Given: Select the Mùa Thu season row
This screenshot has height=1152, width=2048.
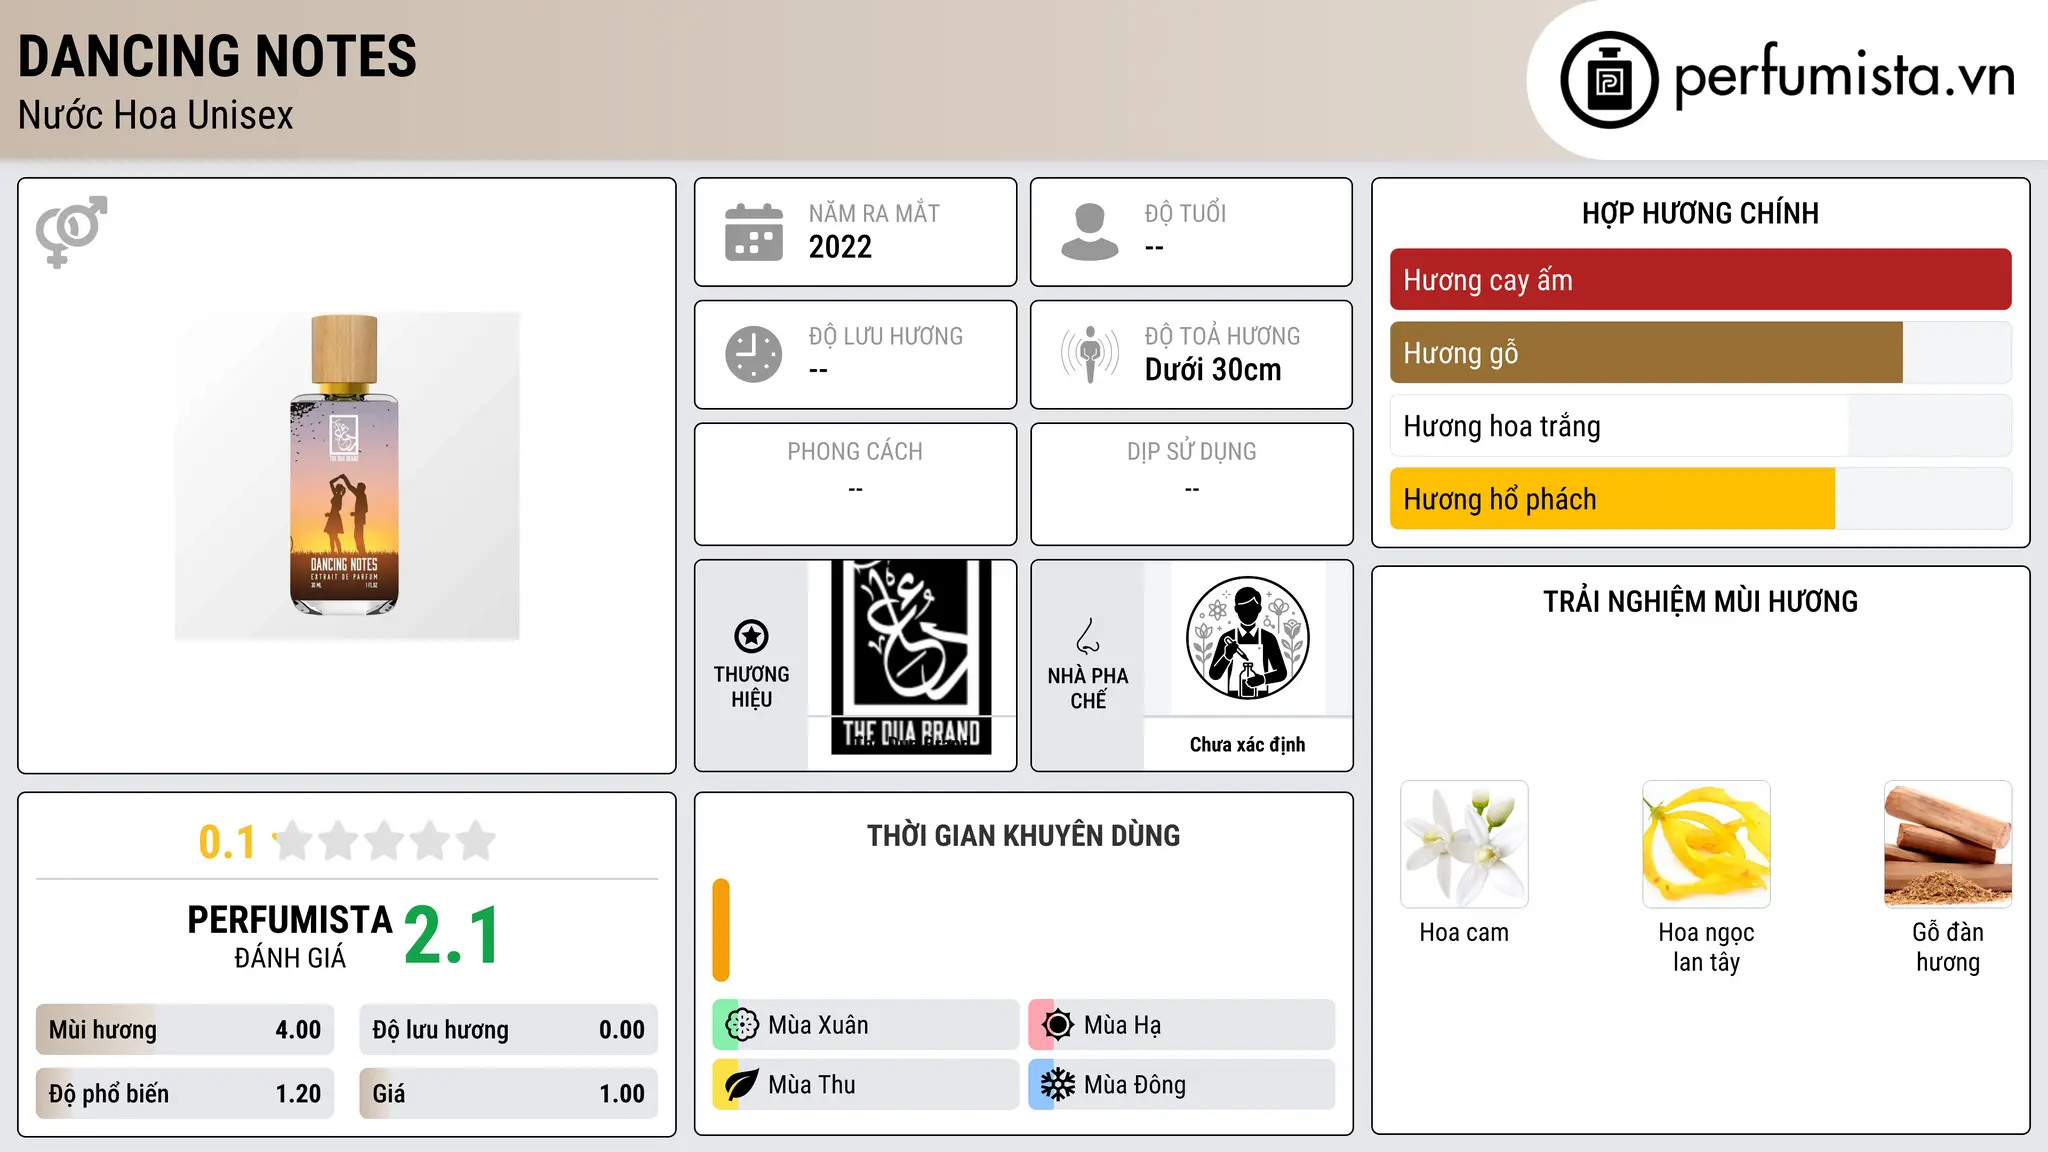Looking at the screenshot, I should [865, 1085].
